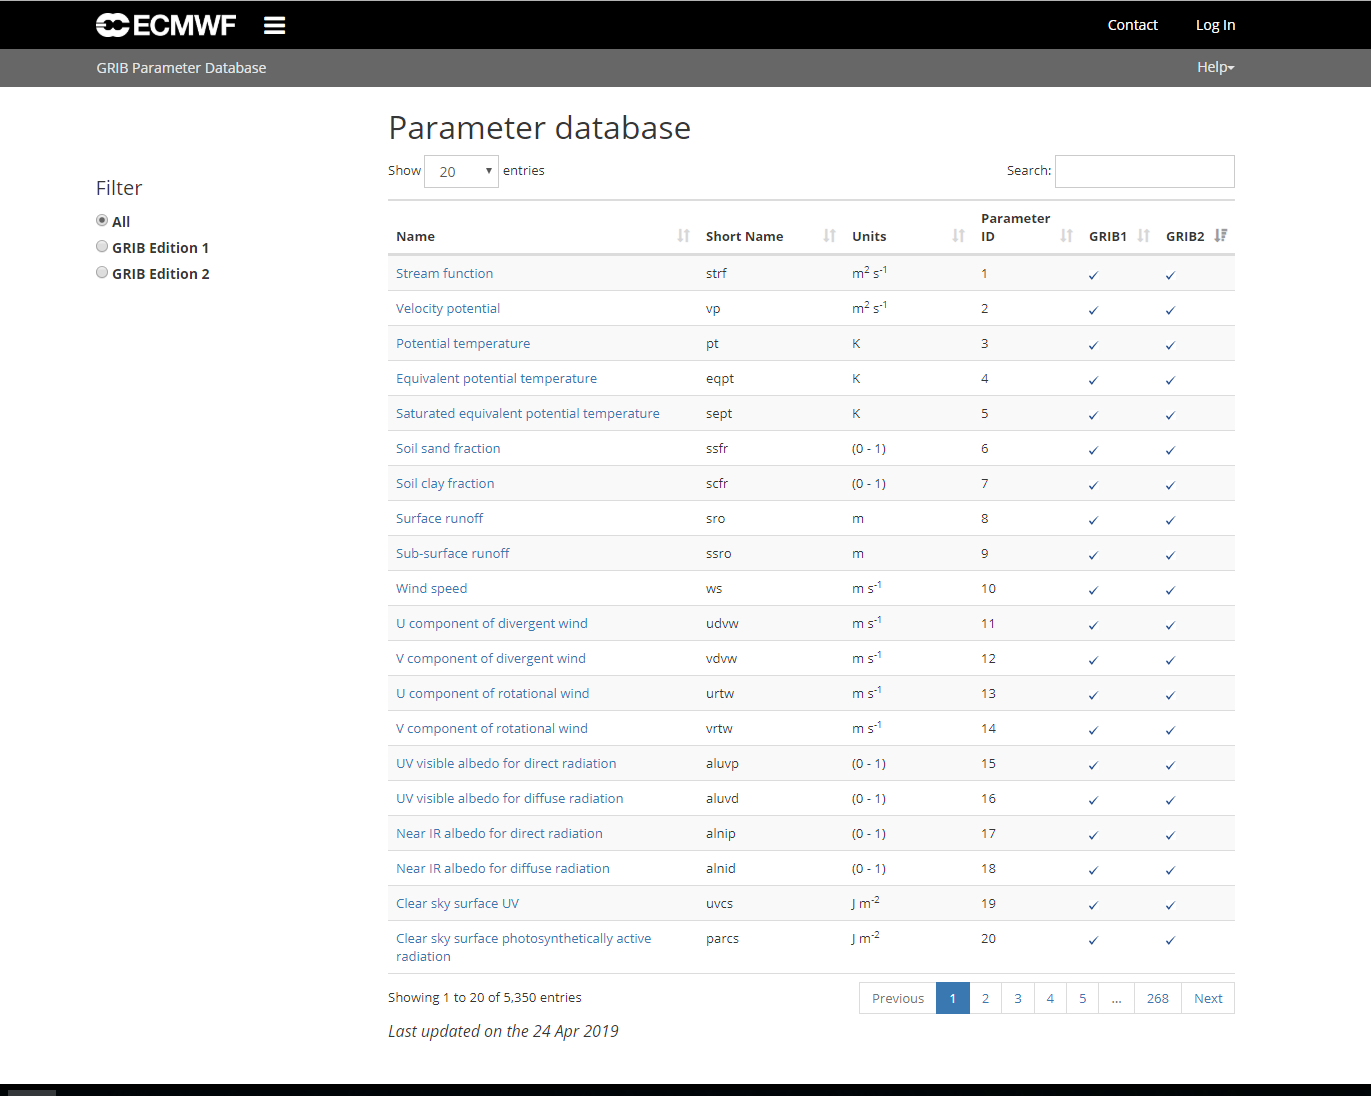The image size is (1371, 1096).
Task: Open the Show entries dropdown
Action: (461, 171)
